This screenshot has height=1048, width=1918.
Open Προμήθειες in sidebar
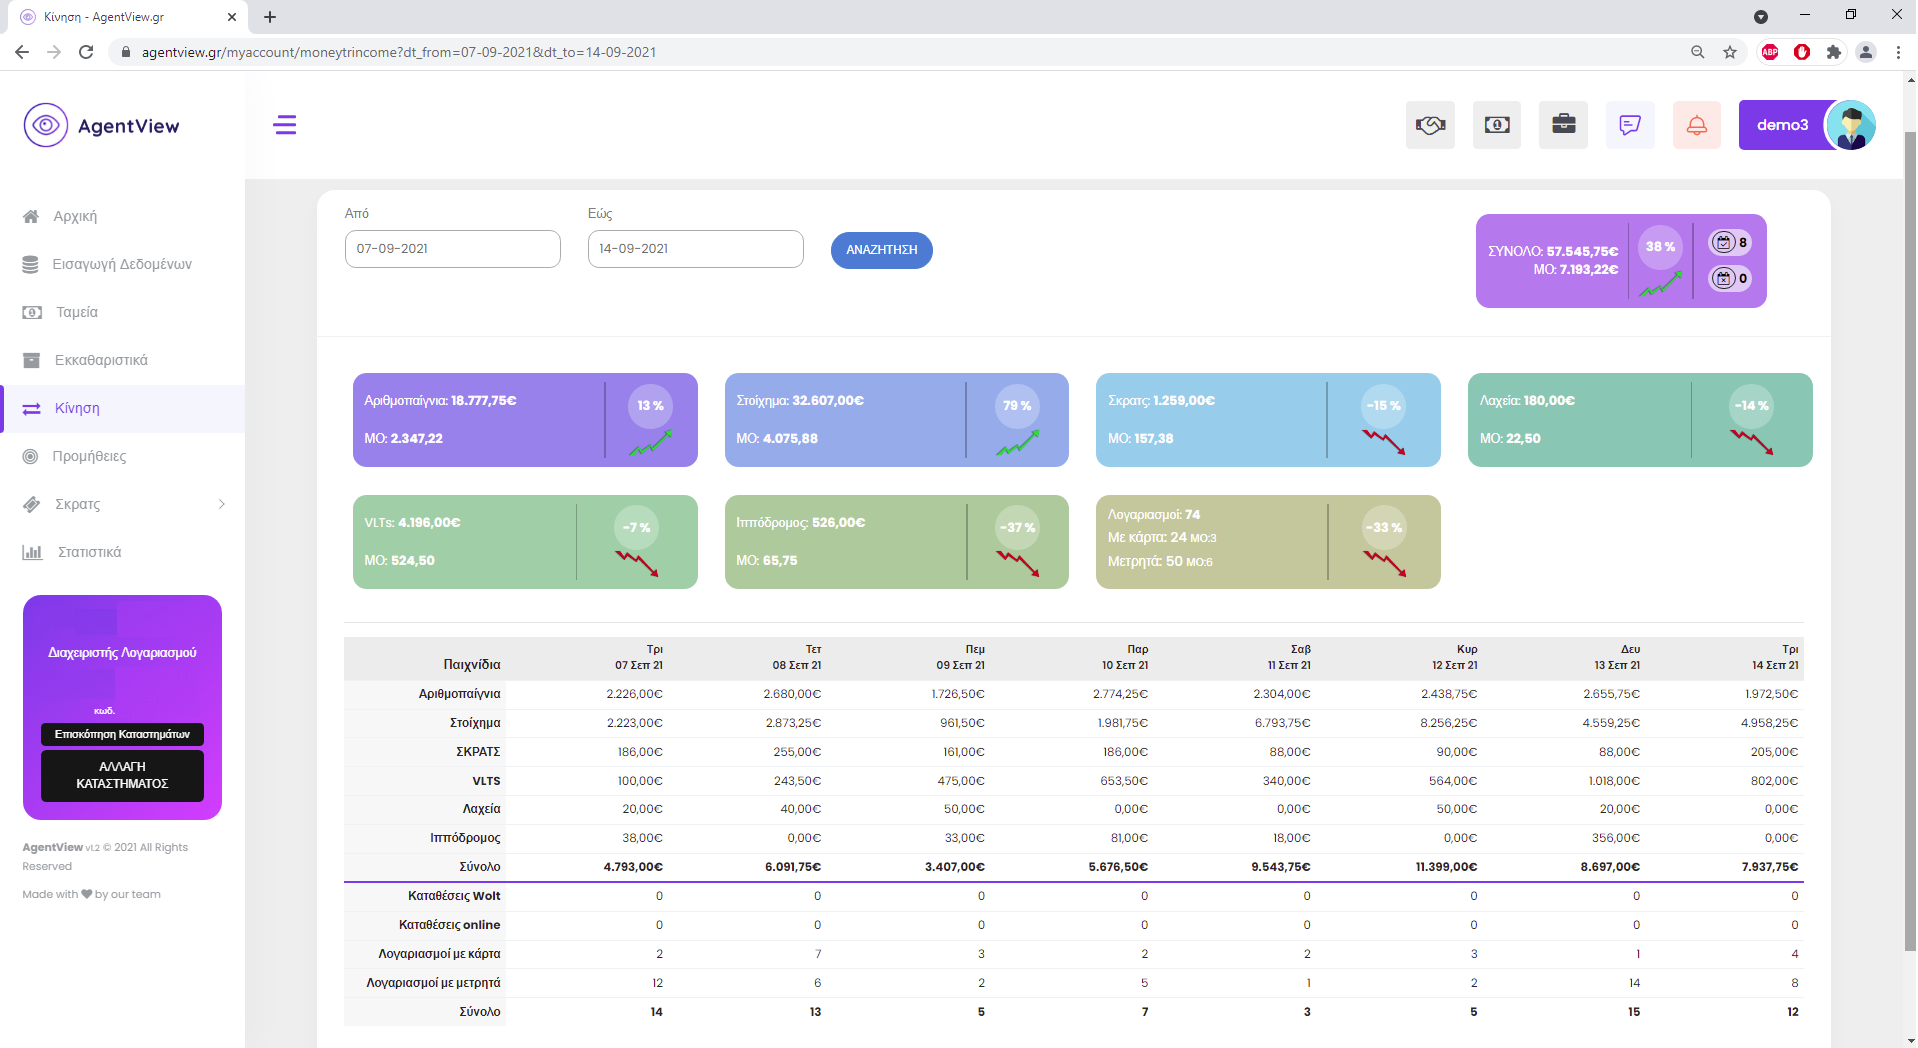(89, 456)
